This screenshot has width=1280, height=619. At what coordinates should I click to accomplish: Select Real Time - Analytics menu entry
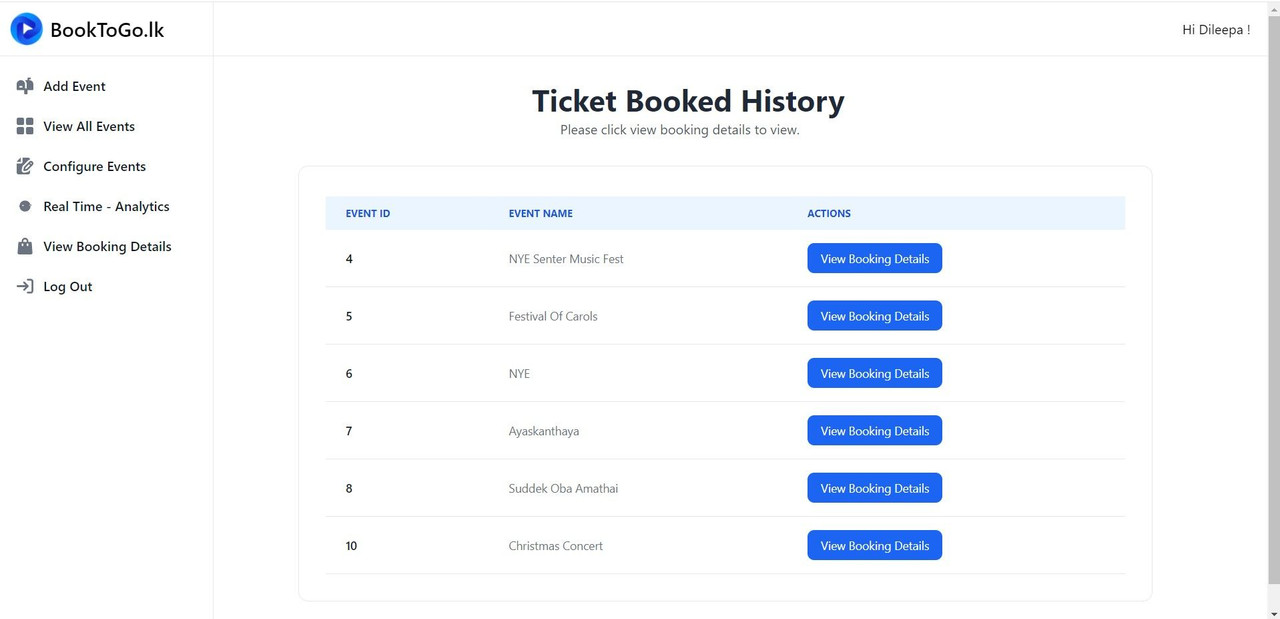pos(106,206)
